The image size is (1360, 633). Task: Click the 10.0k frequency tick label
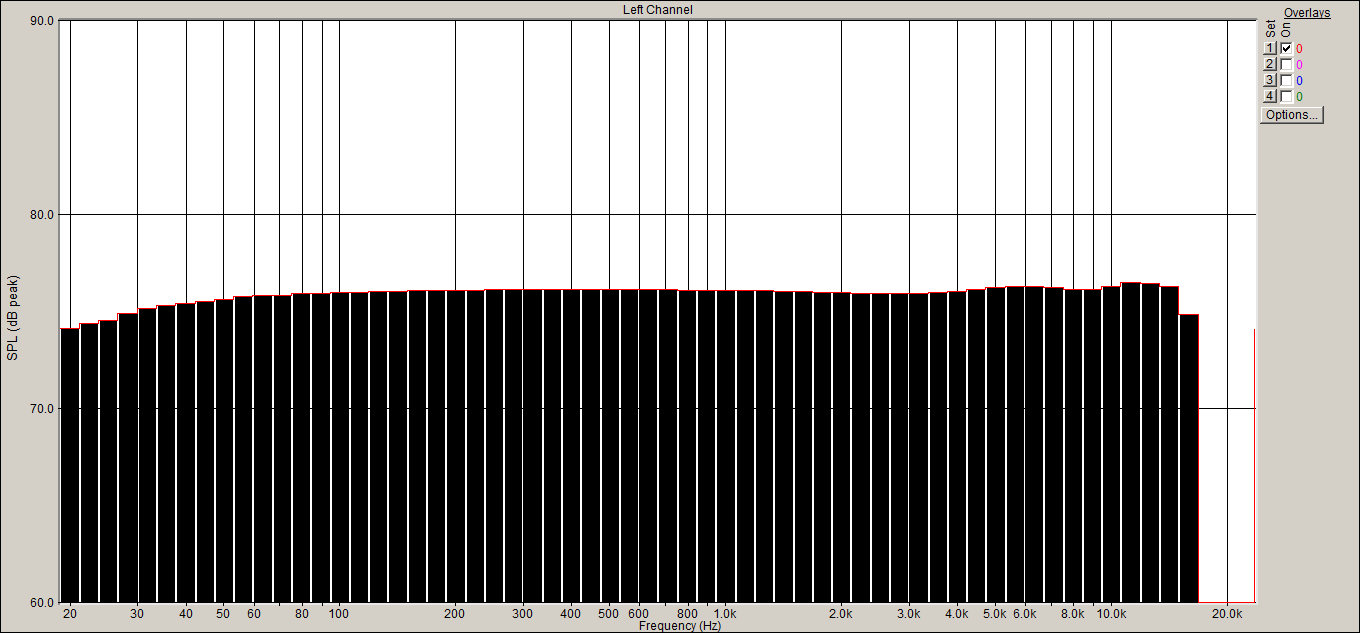1111,613
